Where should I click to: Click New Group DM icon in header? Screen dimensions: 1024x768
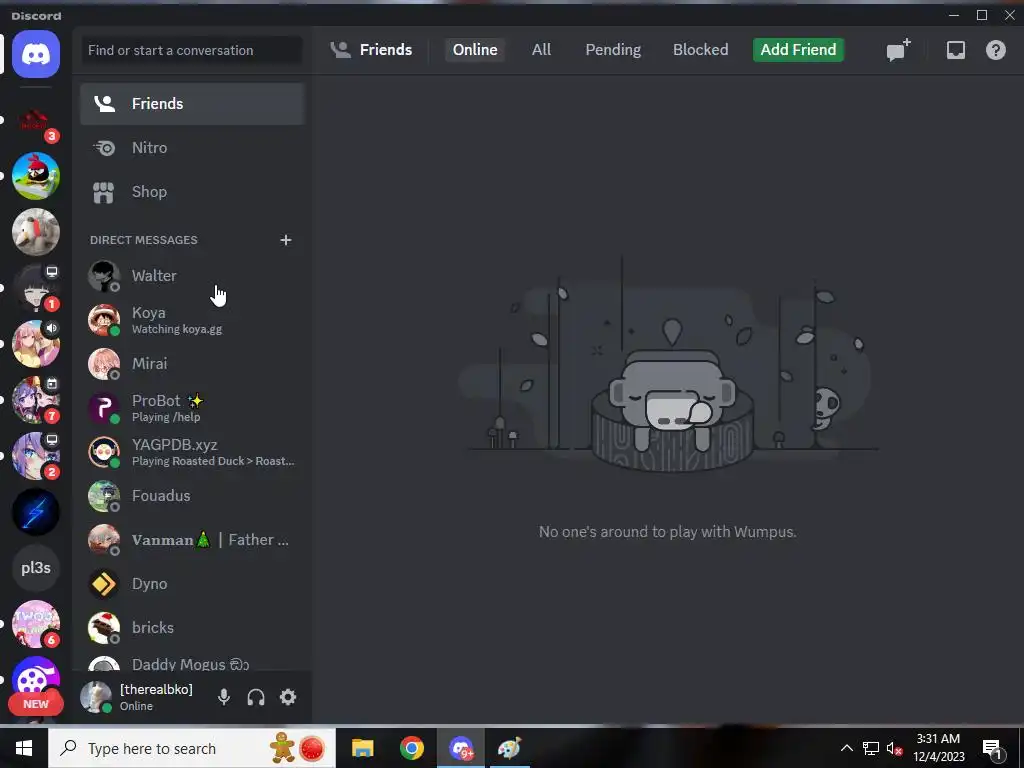coord(899,50)
